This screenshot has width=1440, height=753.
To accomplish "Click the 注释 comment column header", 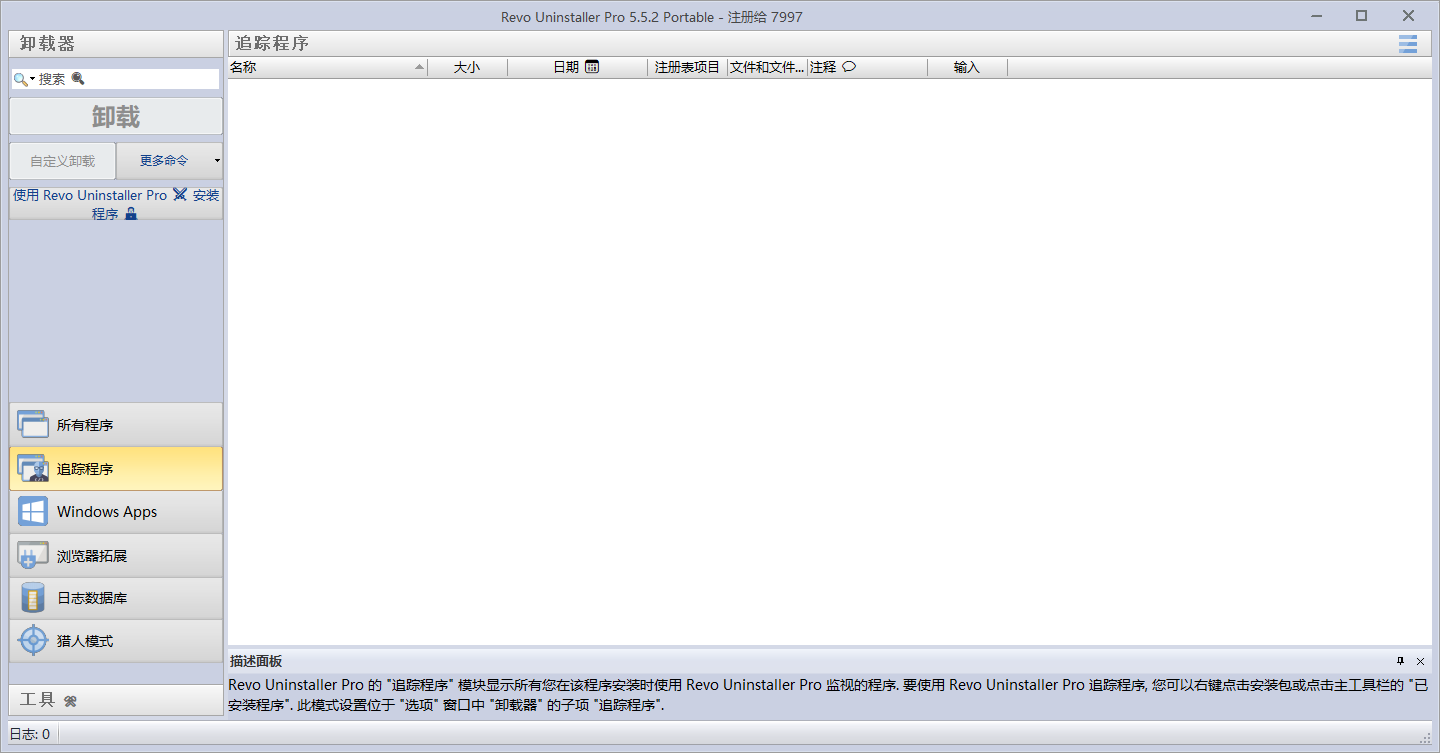I will tap(868, 67).
